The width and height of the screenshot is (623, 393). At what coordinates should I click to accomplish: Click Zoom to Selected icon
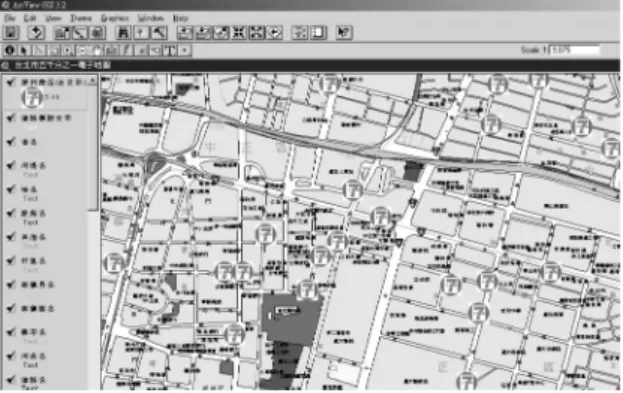[221, 33]
